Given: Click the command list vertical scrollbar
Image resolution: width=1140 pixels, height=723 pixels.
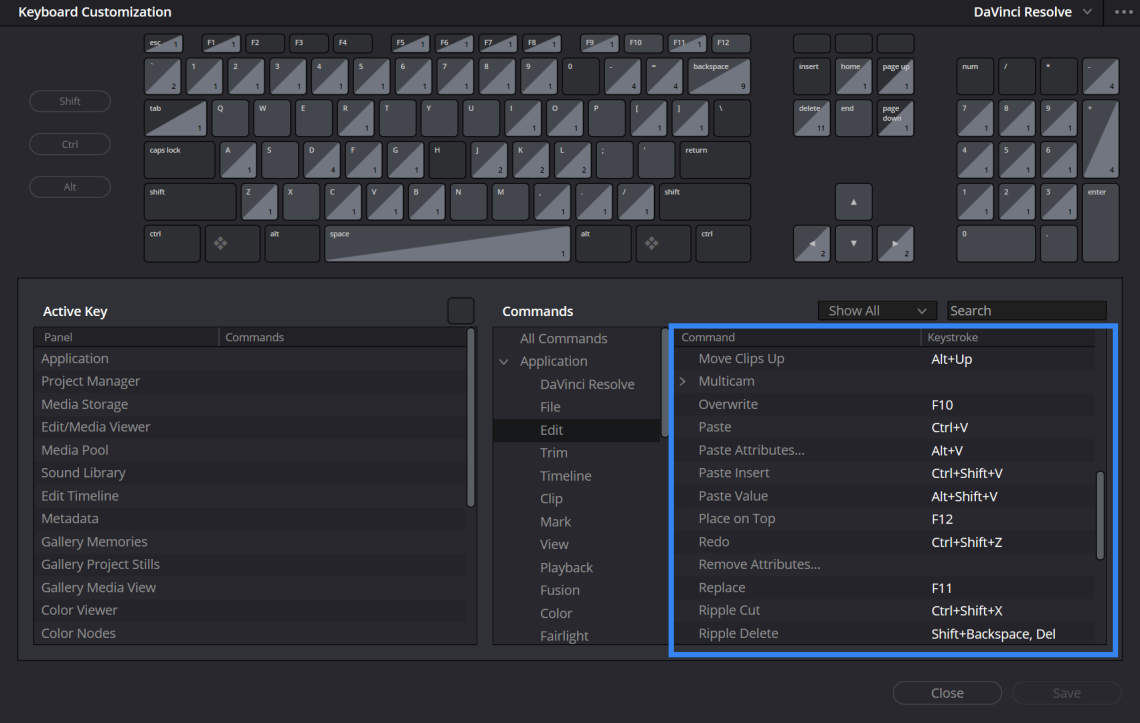Looking at the screenshot, I should pos(1100,515).
